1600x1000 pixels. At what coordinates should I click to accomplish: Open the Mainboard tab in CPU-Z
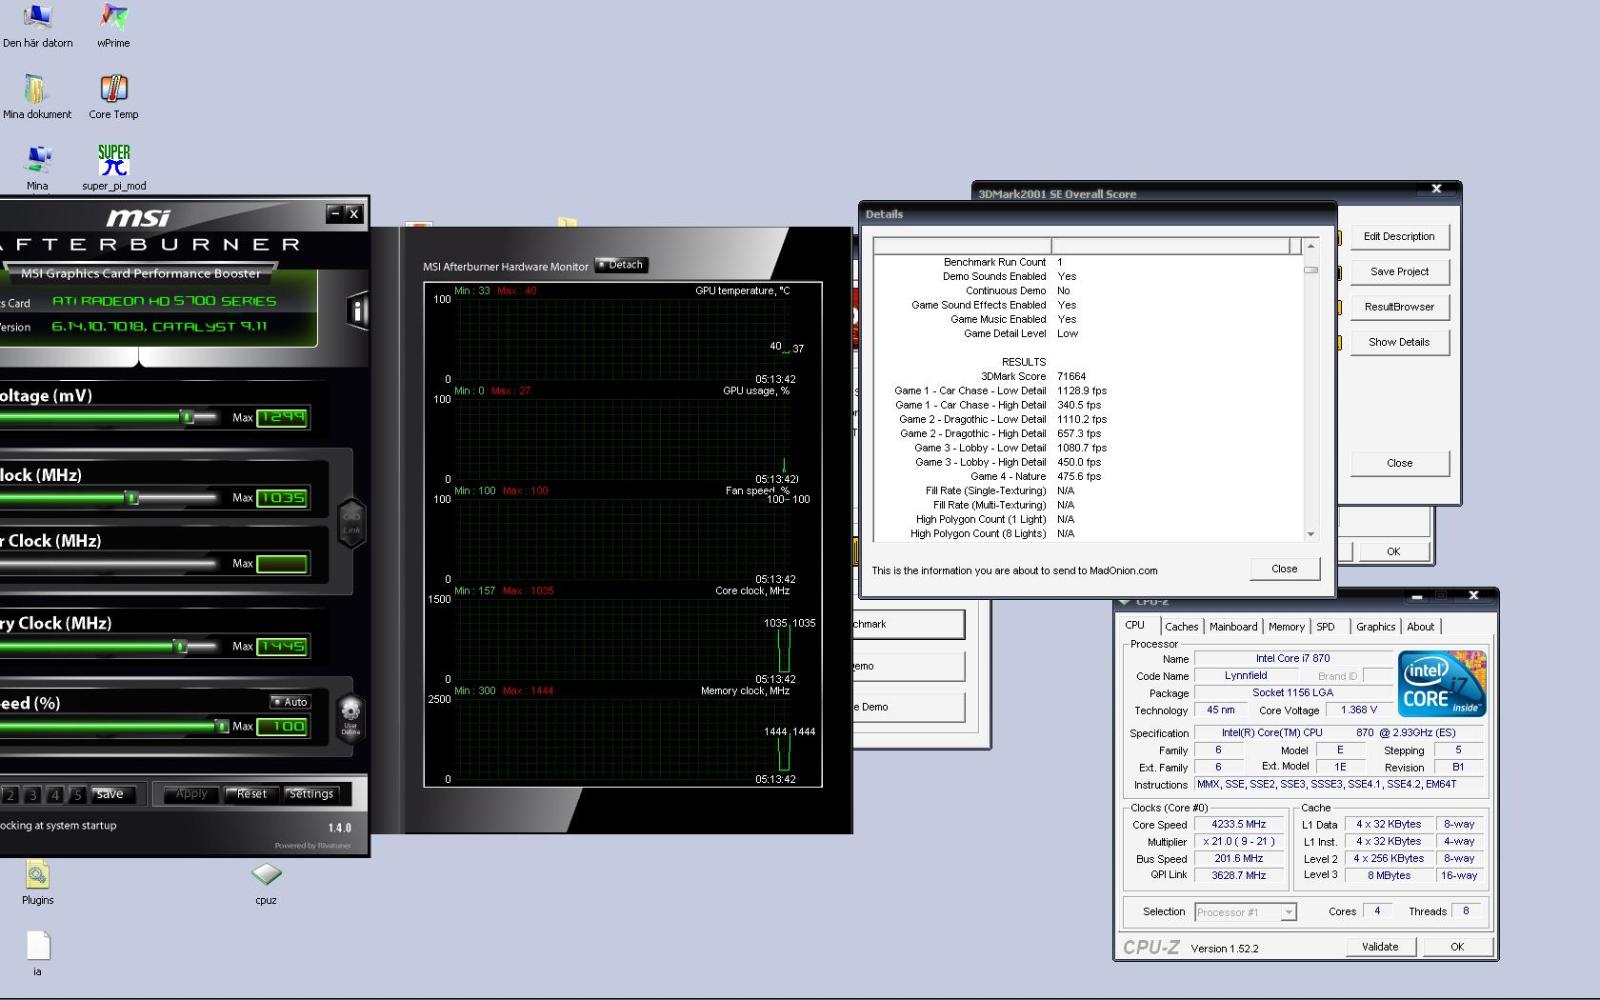[1233, 627]
